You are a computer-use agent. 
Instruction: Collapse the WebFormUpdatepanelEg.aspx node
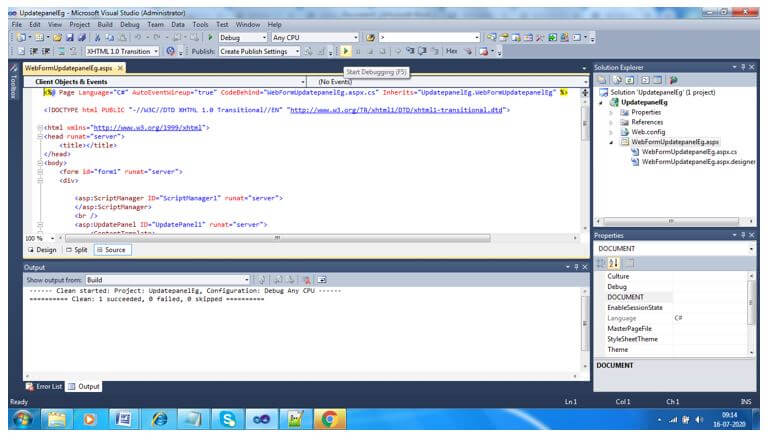(x=611, y=142)
